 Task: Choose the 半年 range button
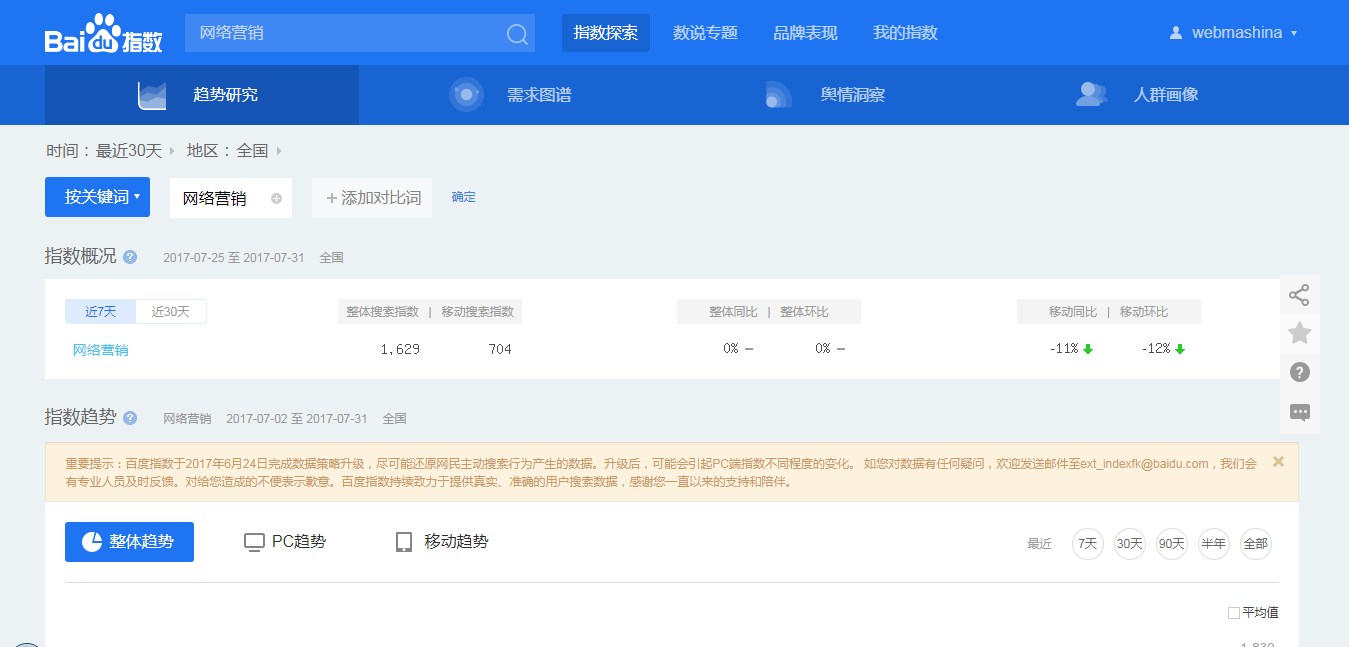pos(1213,544)
